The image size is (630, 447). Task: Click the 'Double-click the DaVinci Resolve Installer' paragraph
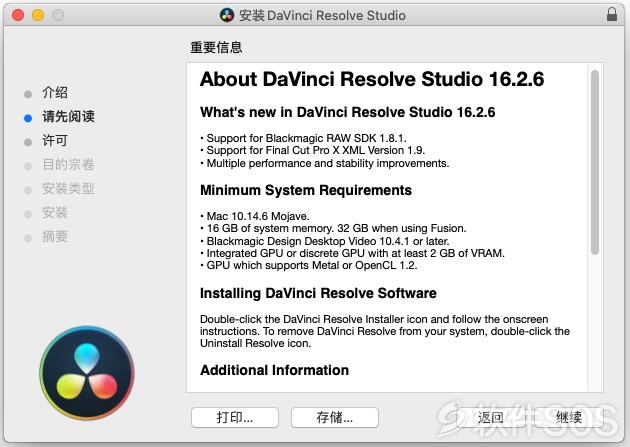point(385,331)
